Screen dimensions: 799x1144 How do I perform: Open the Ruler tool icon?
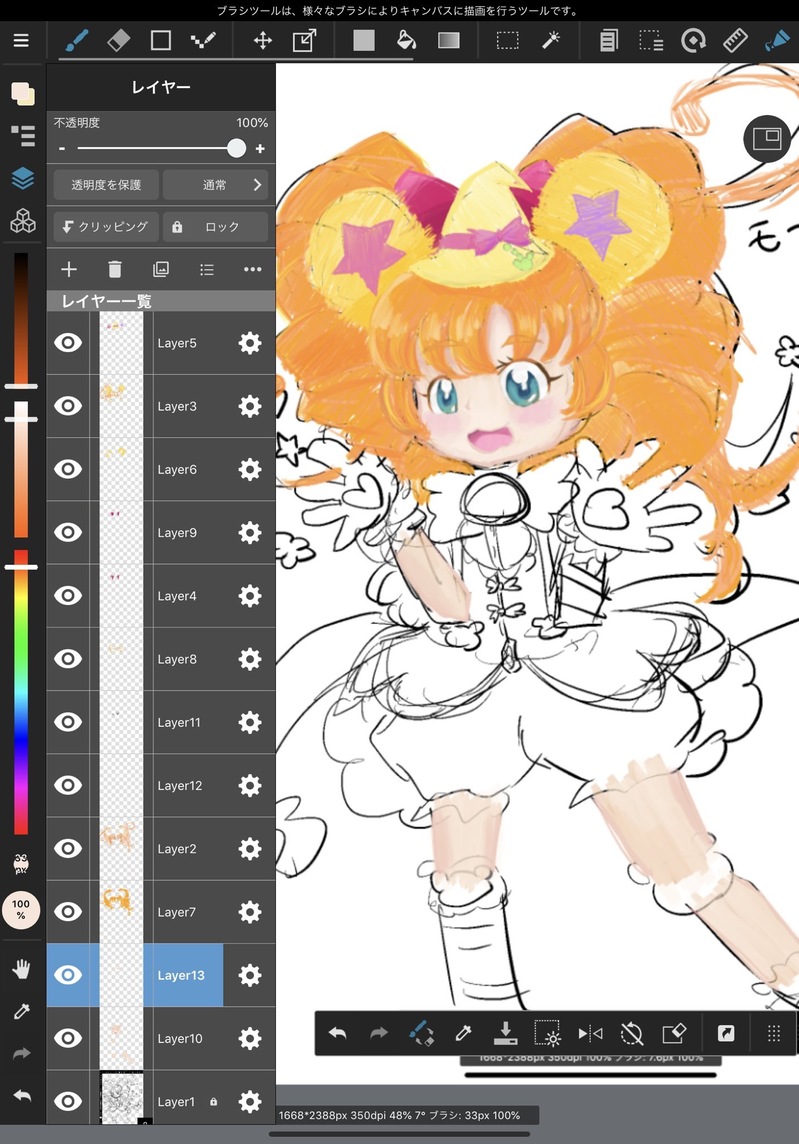coord(736,40)
